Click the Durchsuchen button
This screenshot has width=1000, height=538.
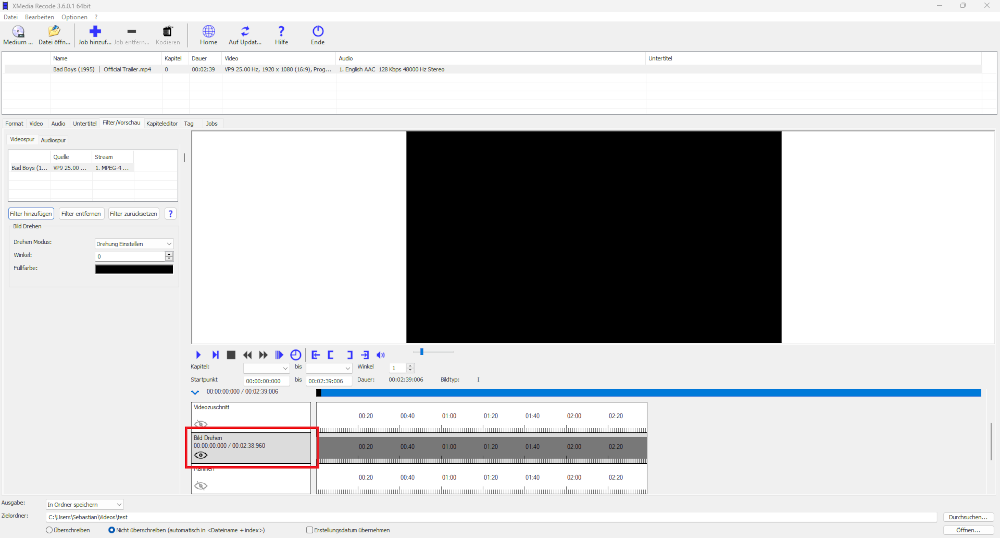point(967,517)
